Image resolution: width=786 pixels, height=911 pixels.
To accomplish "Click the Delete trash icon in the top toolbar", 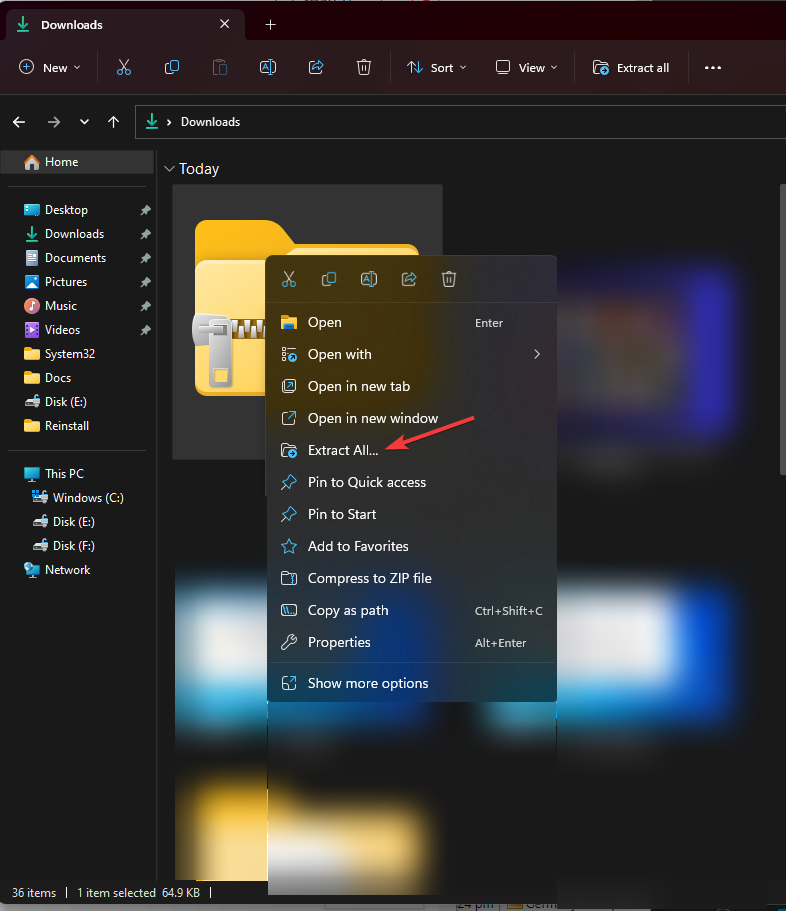I will 364,67.
